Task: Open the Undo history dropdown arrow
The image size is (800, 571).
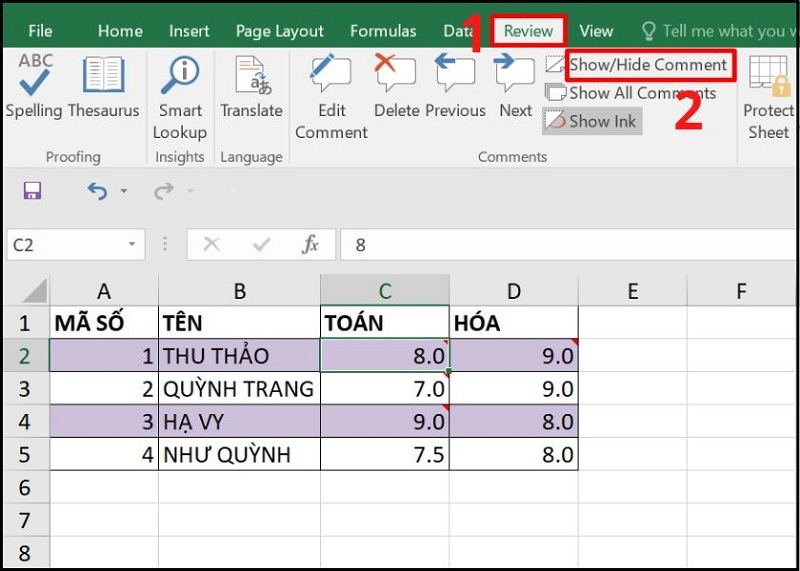Action: point(124,191)
